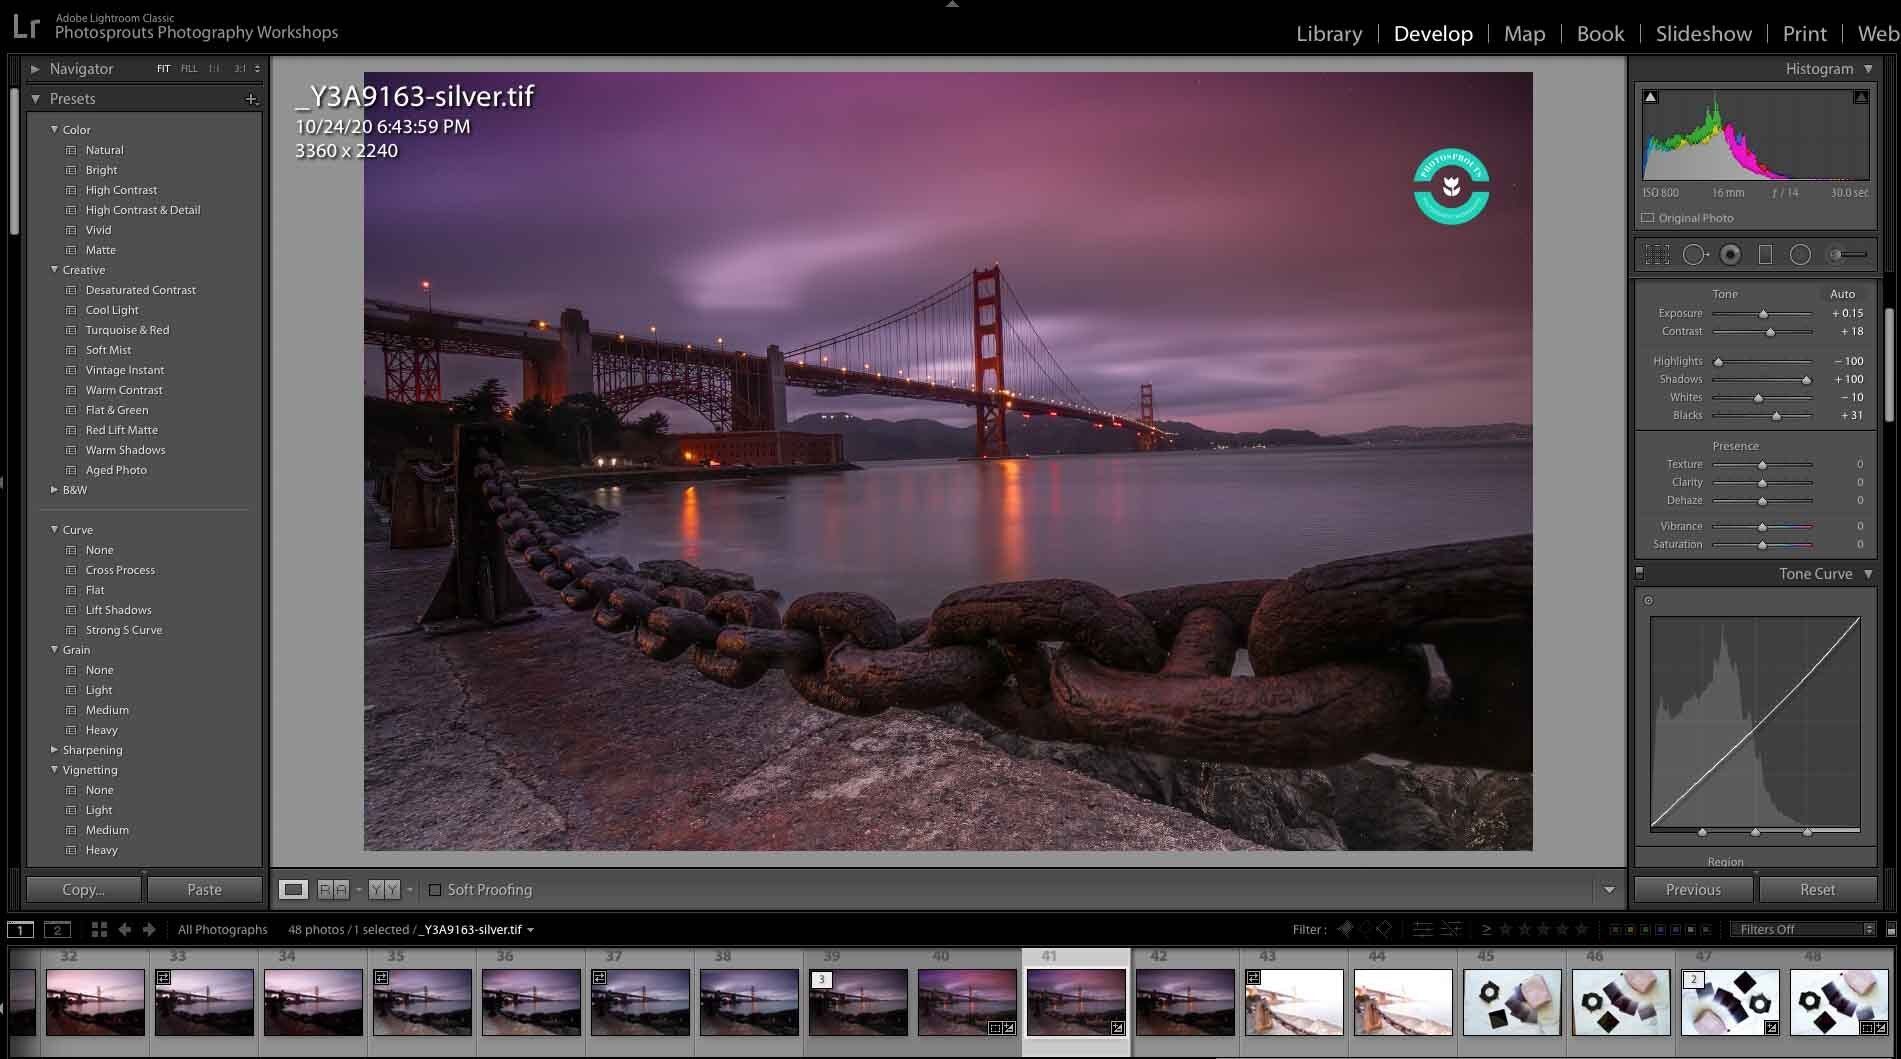Select the Radial Filter tool
This screenshot has height=1059, width=1901.
point(1800,255)
